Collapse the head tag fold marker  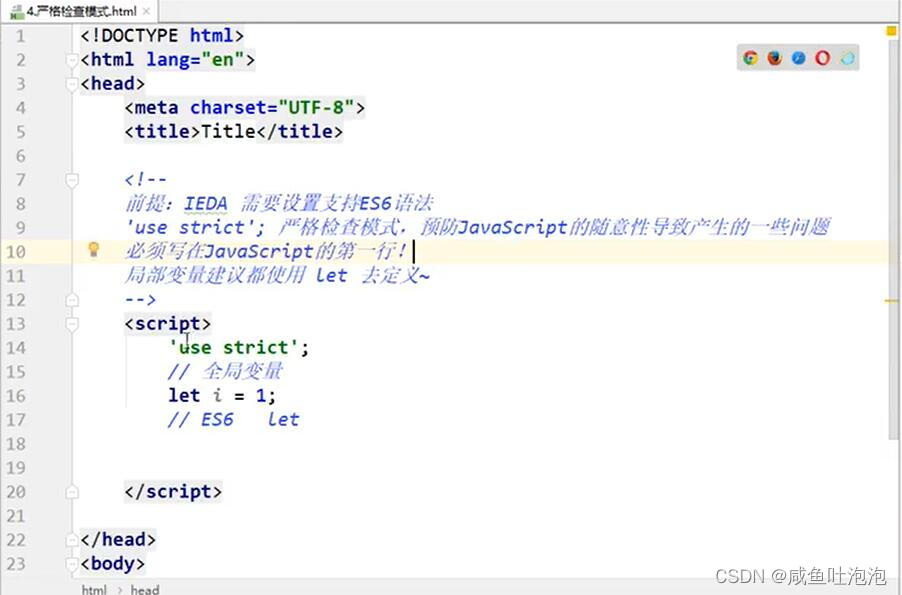[x=72, y=84]
